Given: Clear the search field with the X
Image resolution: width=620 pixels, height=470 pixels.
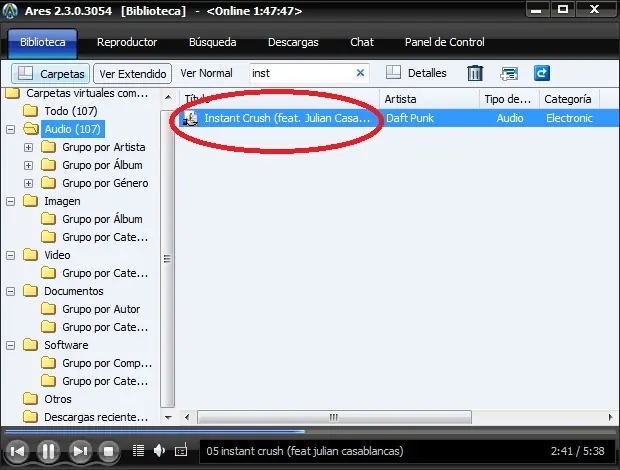Looking at the screenshot, I should point(360,73).
